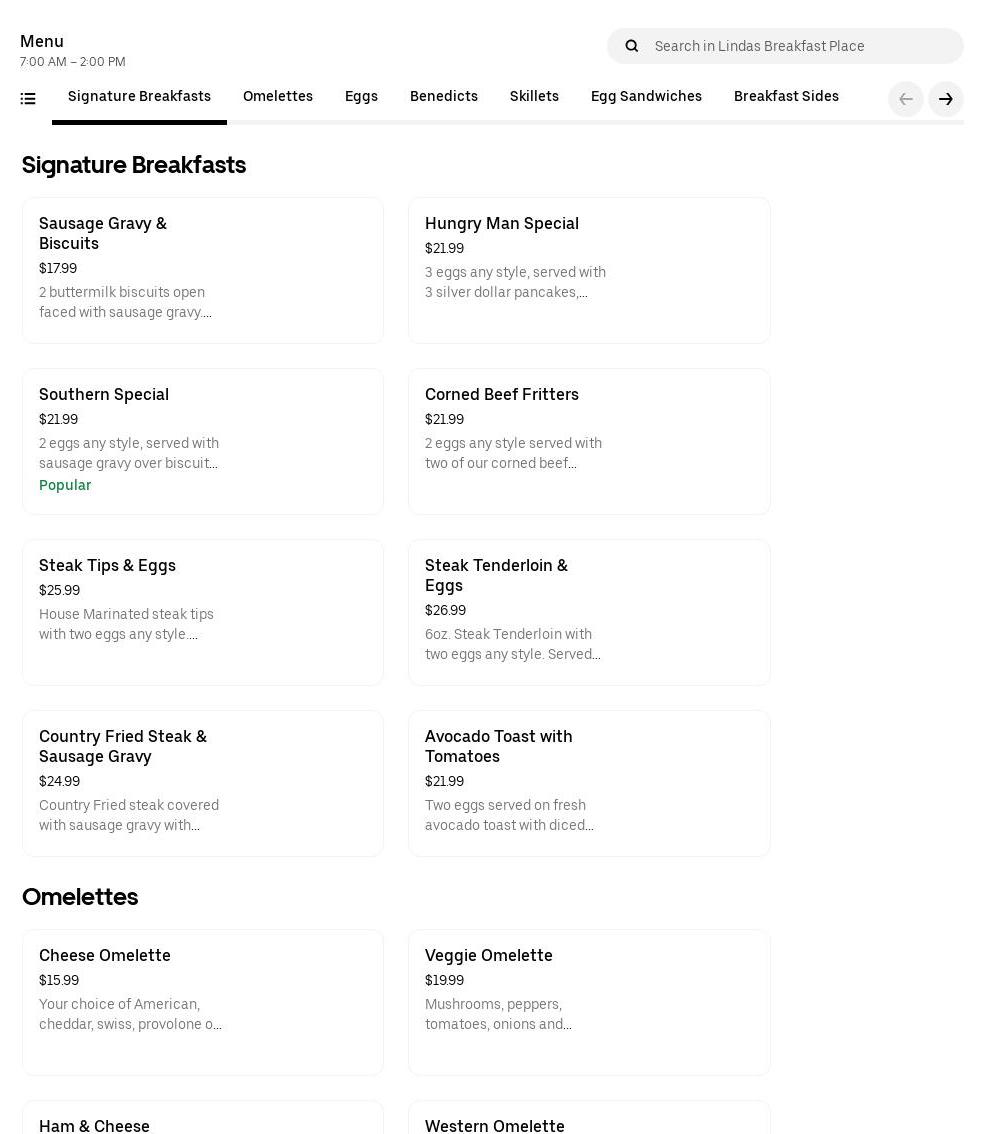Viewport: 984px width, 1134px height.
Task: Select the Signature Breakfasts tab
Action: [x=139, y=97]
